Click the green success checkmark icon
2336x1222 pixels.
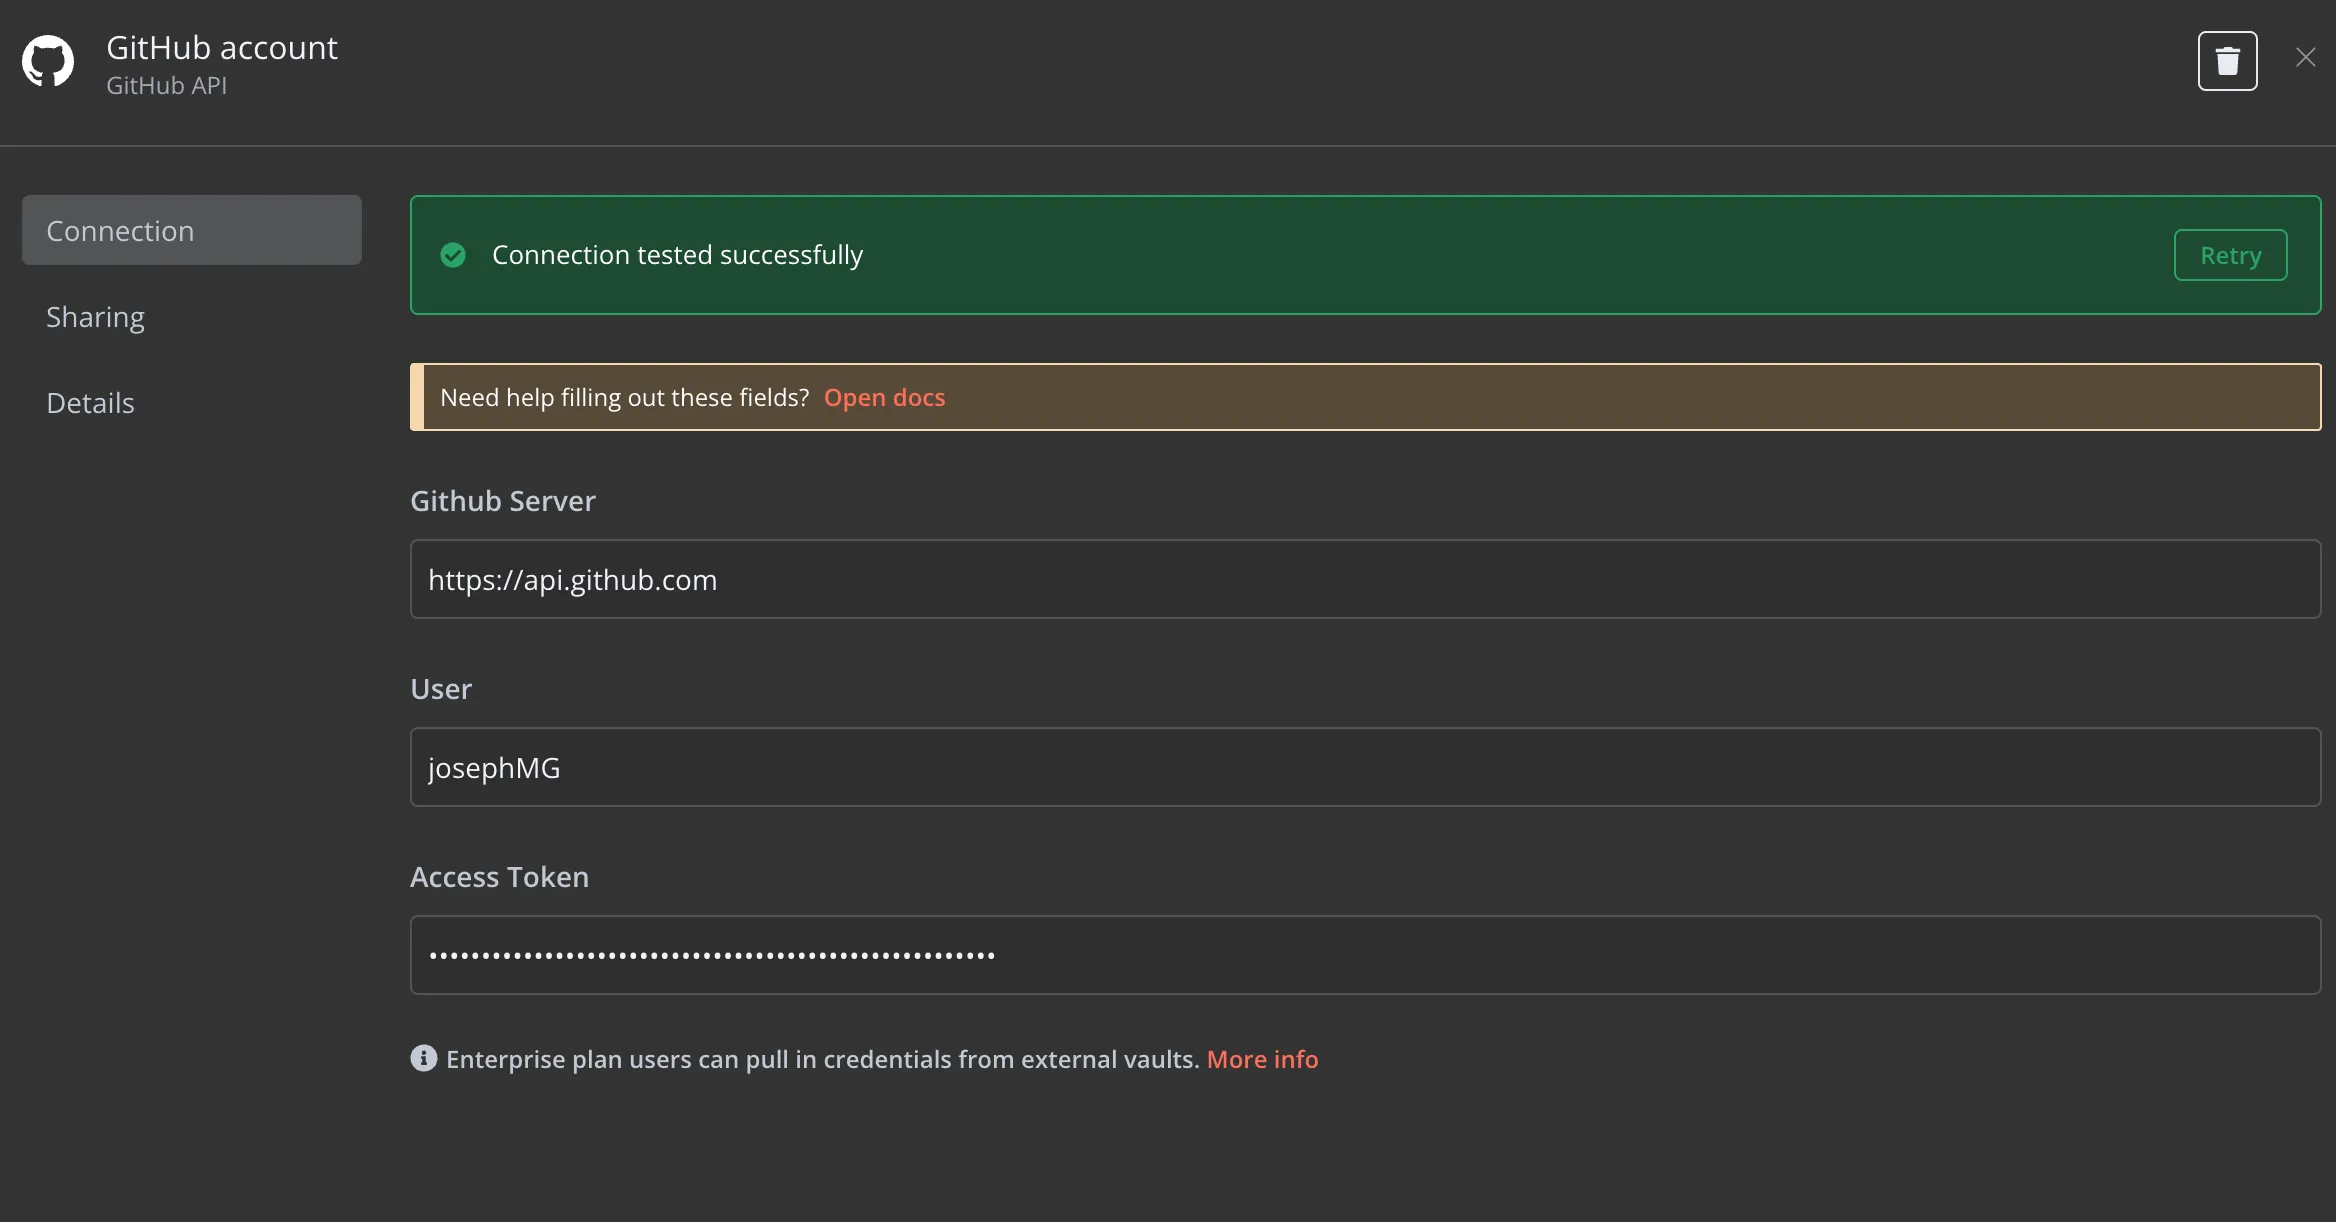click(453, 255)
